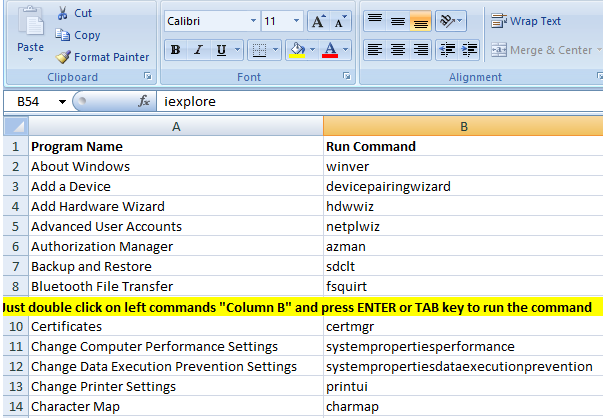Select the netplwiz cell
The width and height of the screenshot is (603, 418).
[x=463, y=226]
